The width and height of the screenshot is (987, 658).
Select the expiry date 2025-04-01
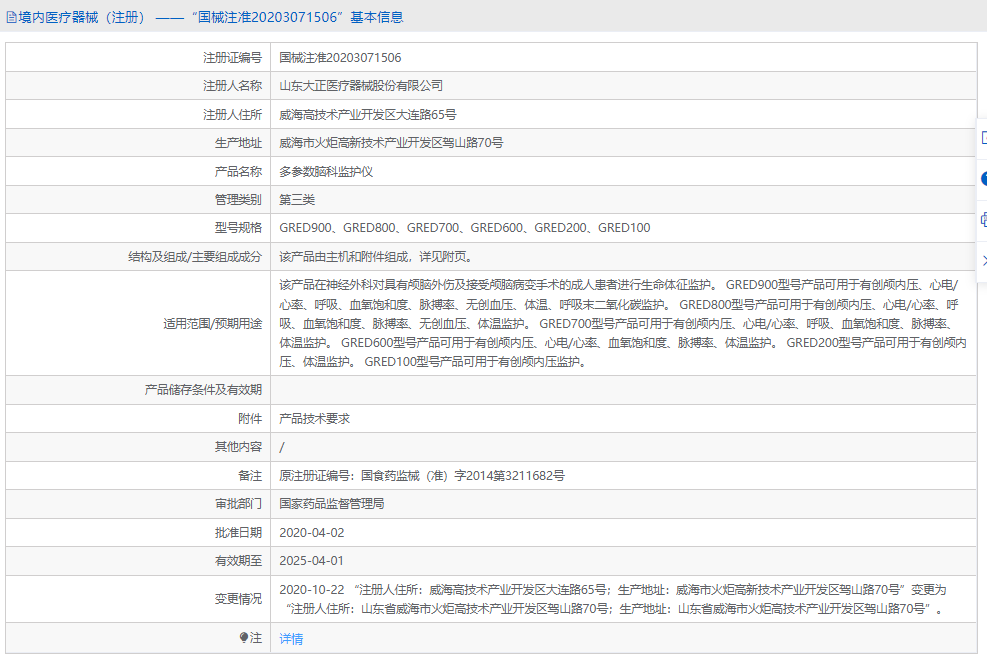coord(312,561)
